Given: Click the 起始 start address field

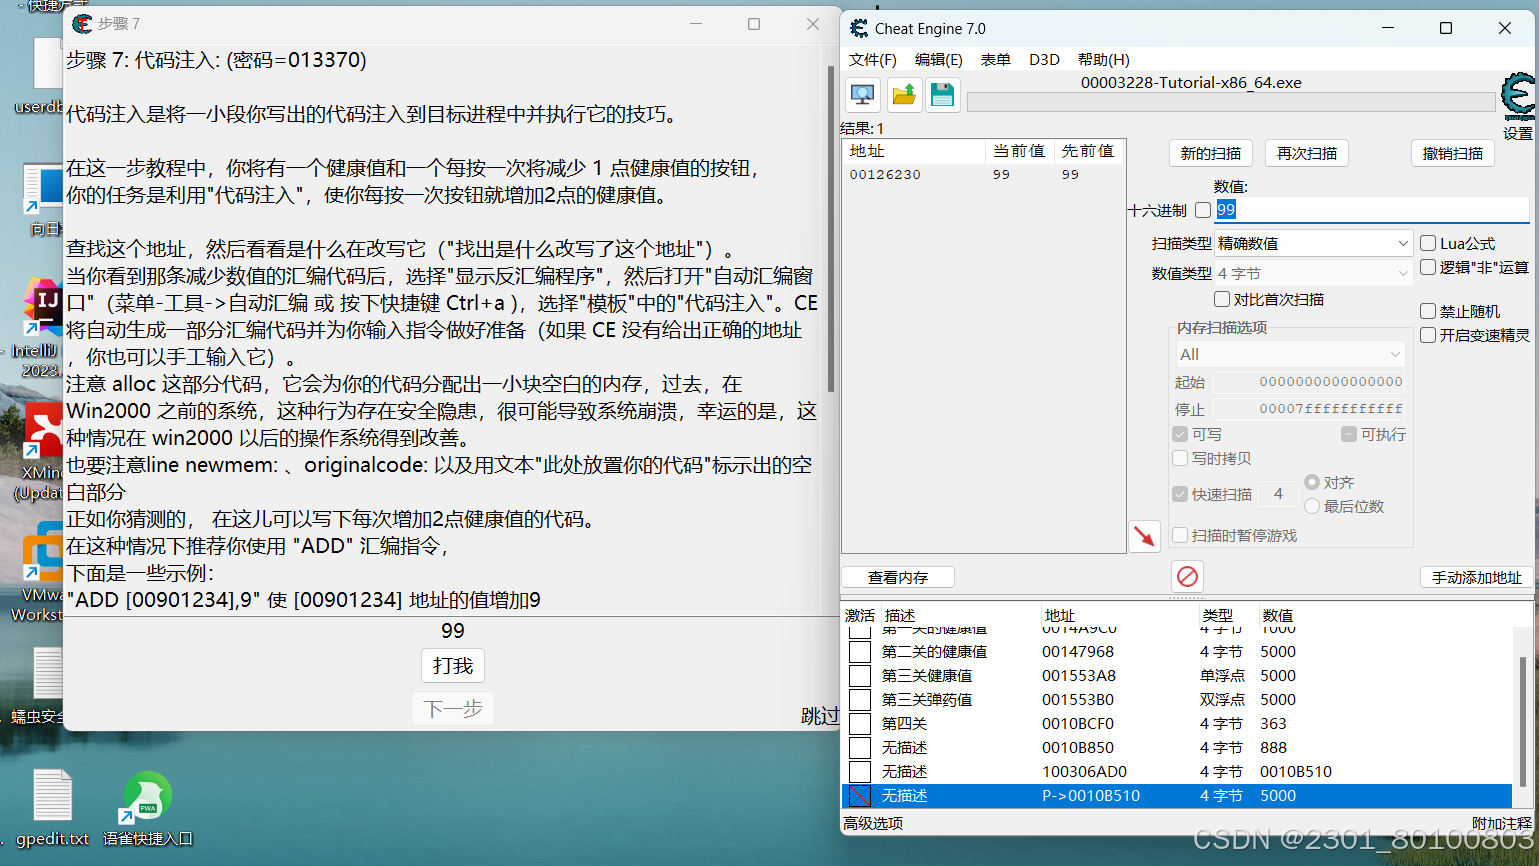Looking at the screenshot, I should tap(1309, 382).
